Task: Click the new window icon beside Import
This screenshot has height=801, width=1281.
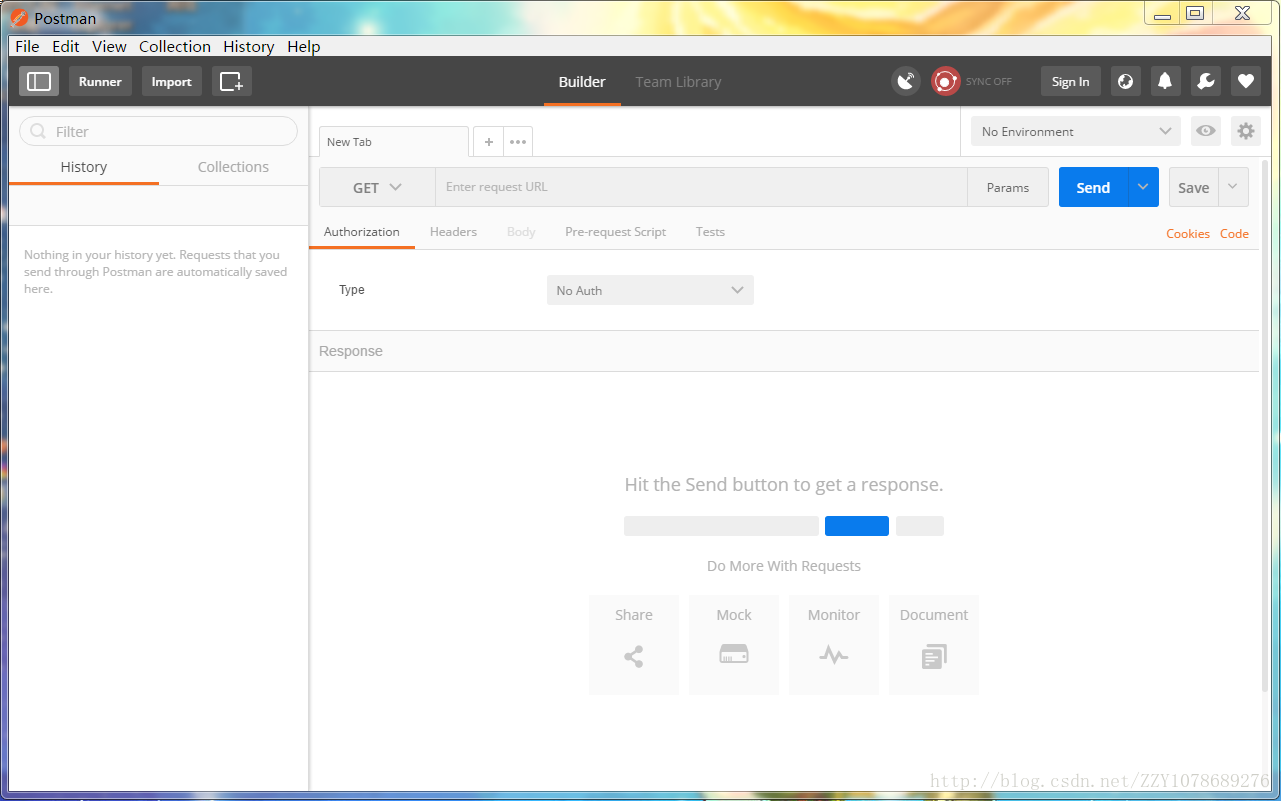Action: pyautogui.click(x=232, y=82)
